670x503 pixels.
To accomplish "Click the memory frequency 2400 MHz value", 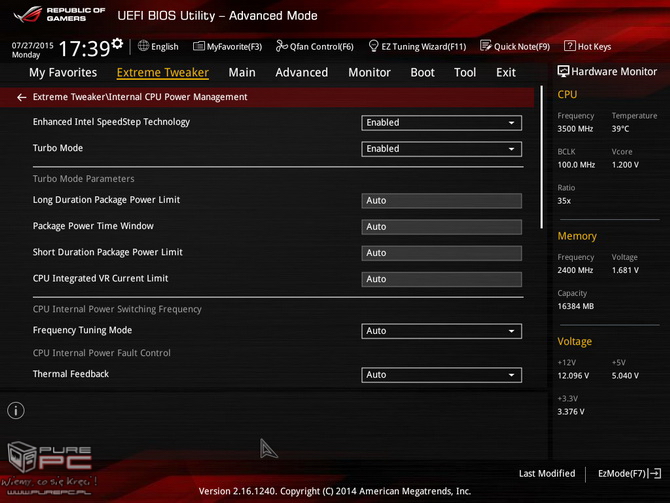I will (x=575, y=270).
